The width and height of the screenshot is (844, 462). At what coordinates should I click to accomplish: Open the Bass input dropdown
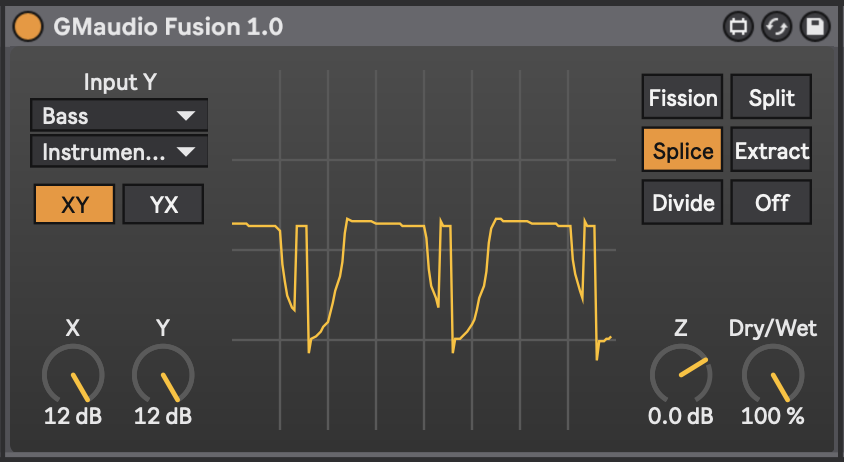pyautogui.click(x=119, y=116)
